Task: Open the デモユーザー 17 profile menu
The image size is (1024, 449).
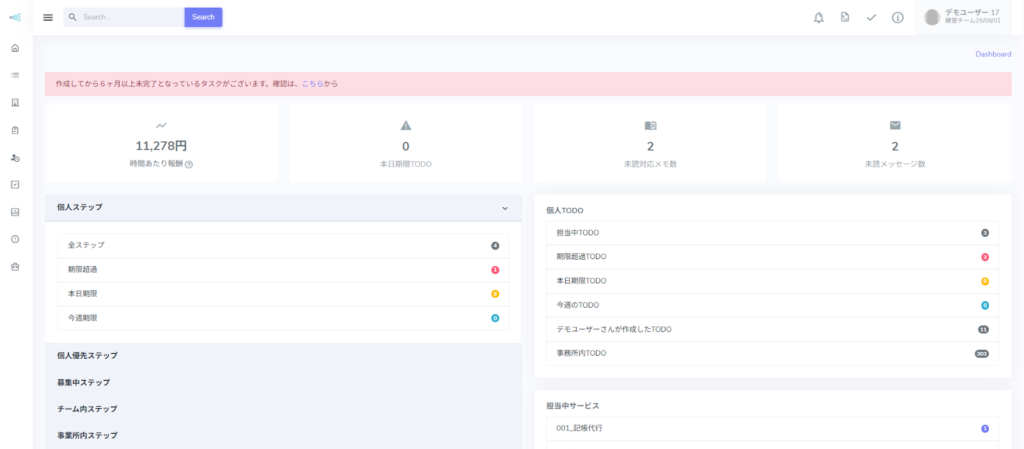Action: pyautogui.click(x=963, y=17)
